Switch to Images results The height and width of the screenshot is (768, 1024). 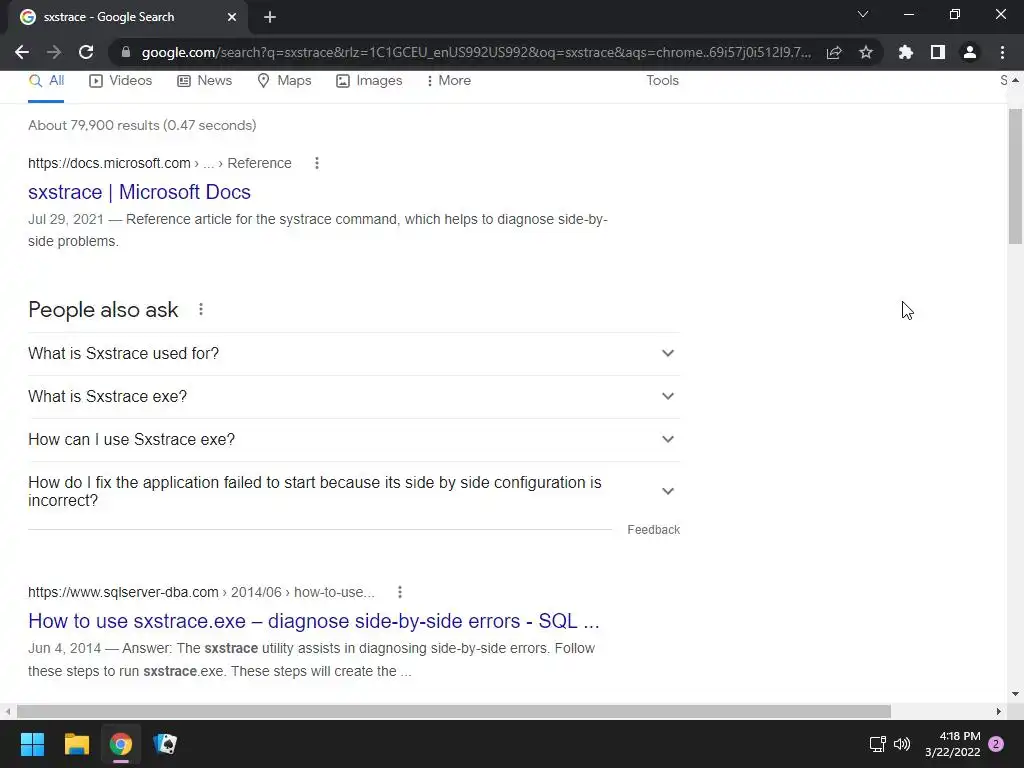369,81
